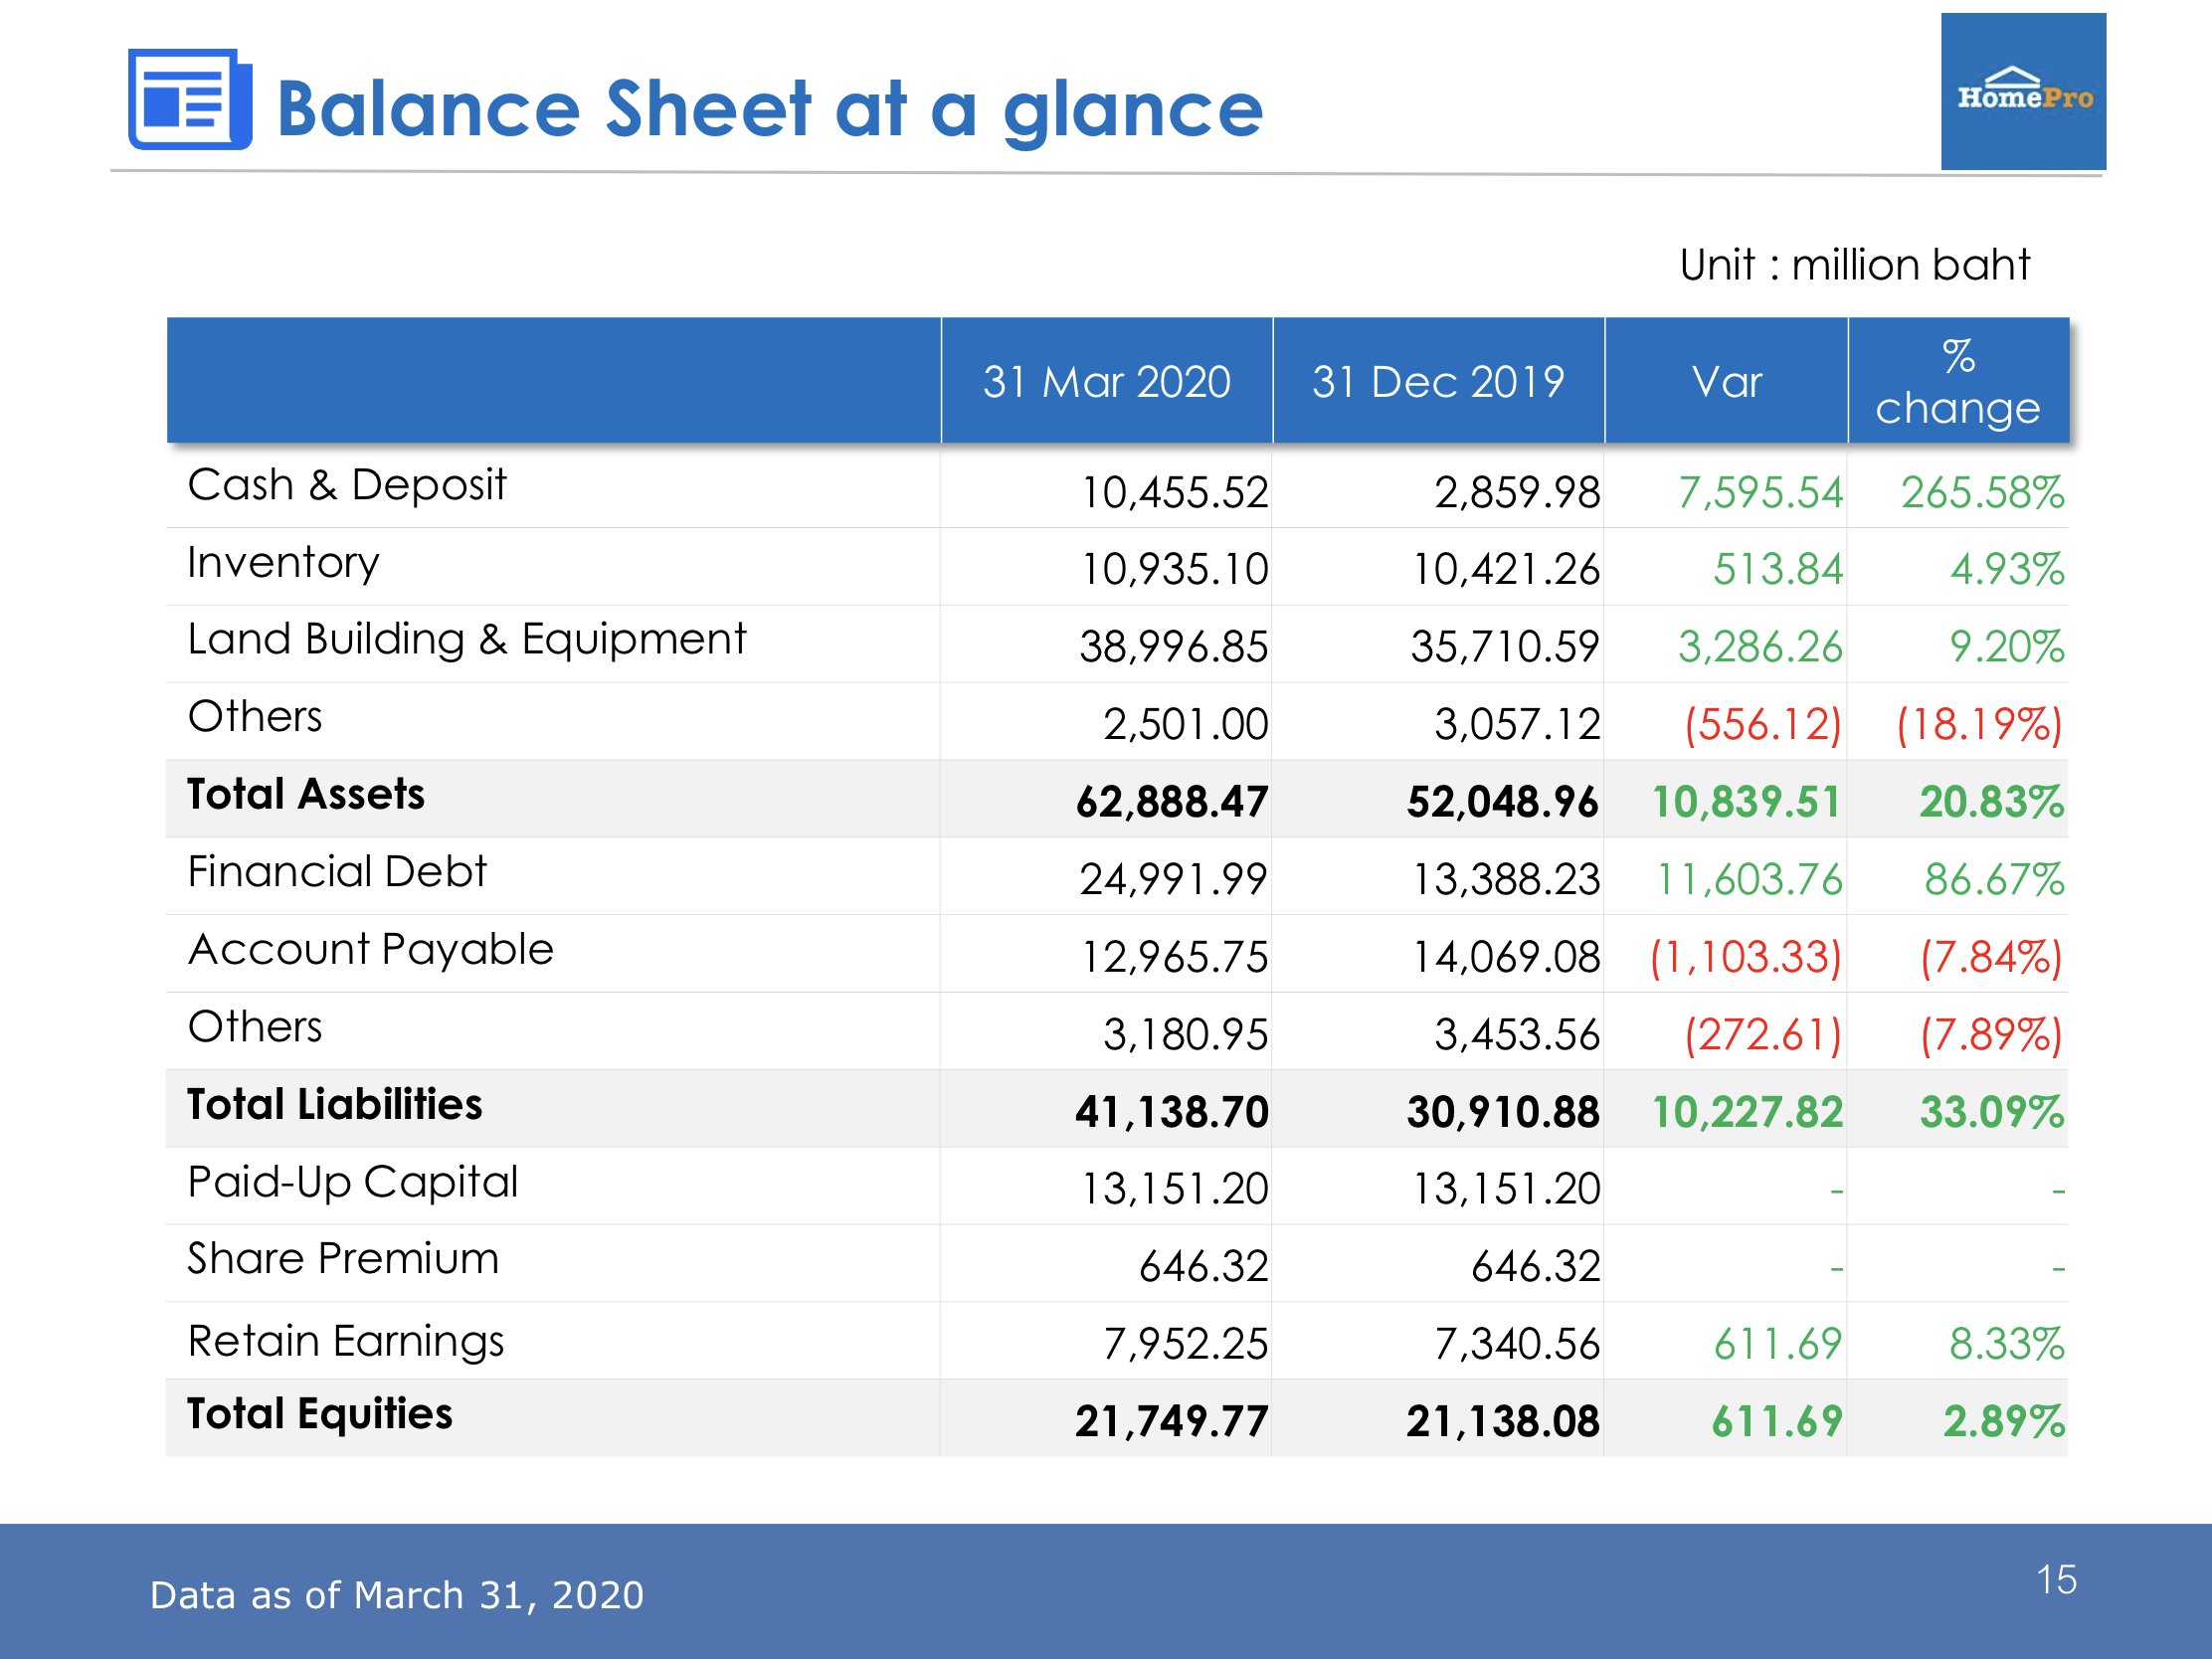
Task: Click the HomePro logo
Action: click(2023, 91)
